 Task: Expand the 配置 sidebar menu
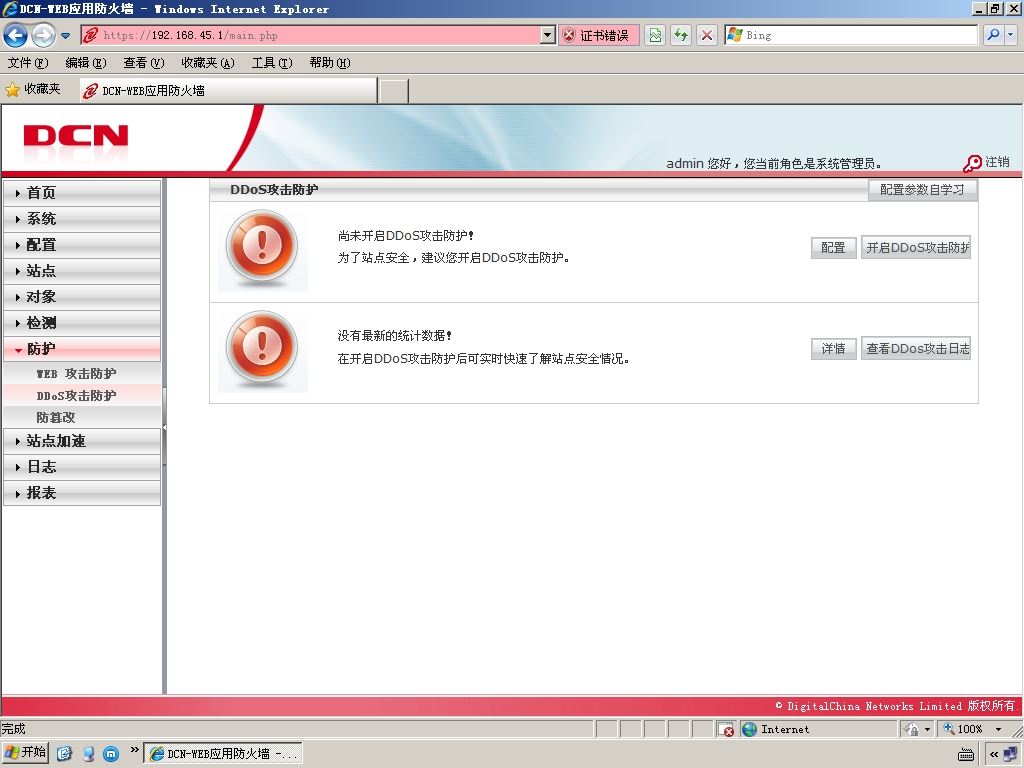82,245
